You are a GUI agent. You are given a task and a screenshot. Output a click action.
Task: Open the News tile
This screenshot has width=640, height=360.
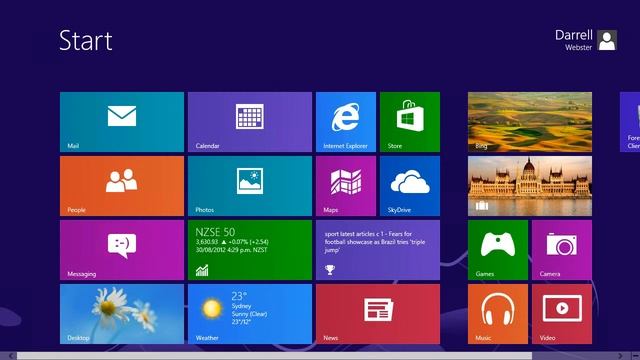(378, 314)
